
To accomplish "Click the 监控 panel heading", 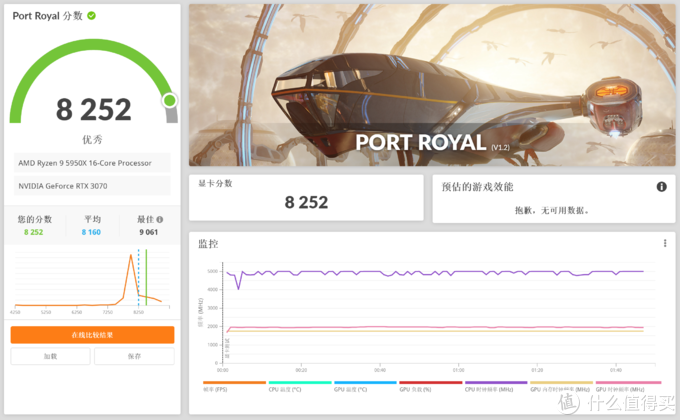I will [208, 243].
